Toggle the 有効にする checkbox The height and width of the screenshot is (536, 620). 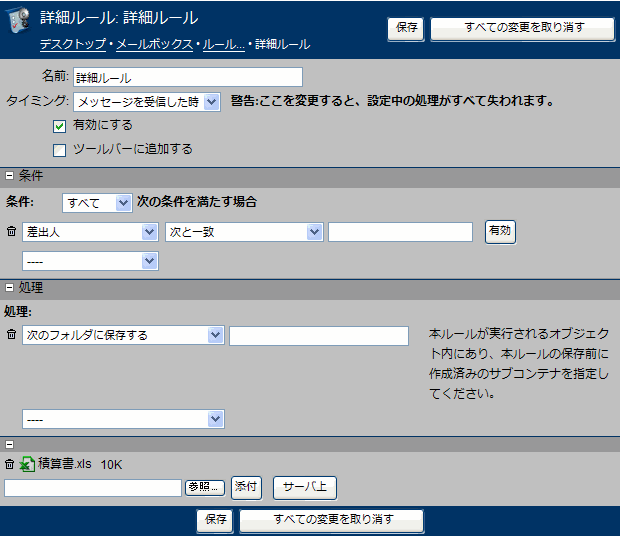pyautogui.click(x=60, y=127)
